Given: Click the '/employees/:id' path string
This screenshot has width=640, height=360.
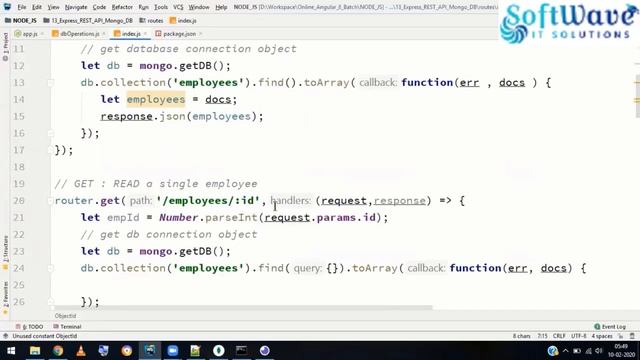Looking at the screenshot, I should coord(208,200).
